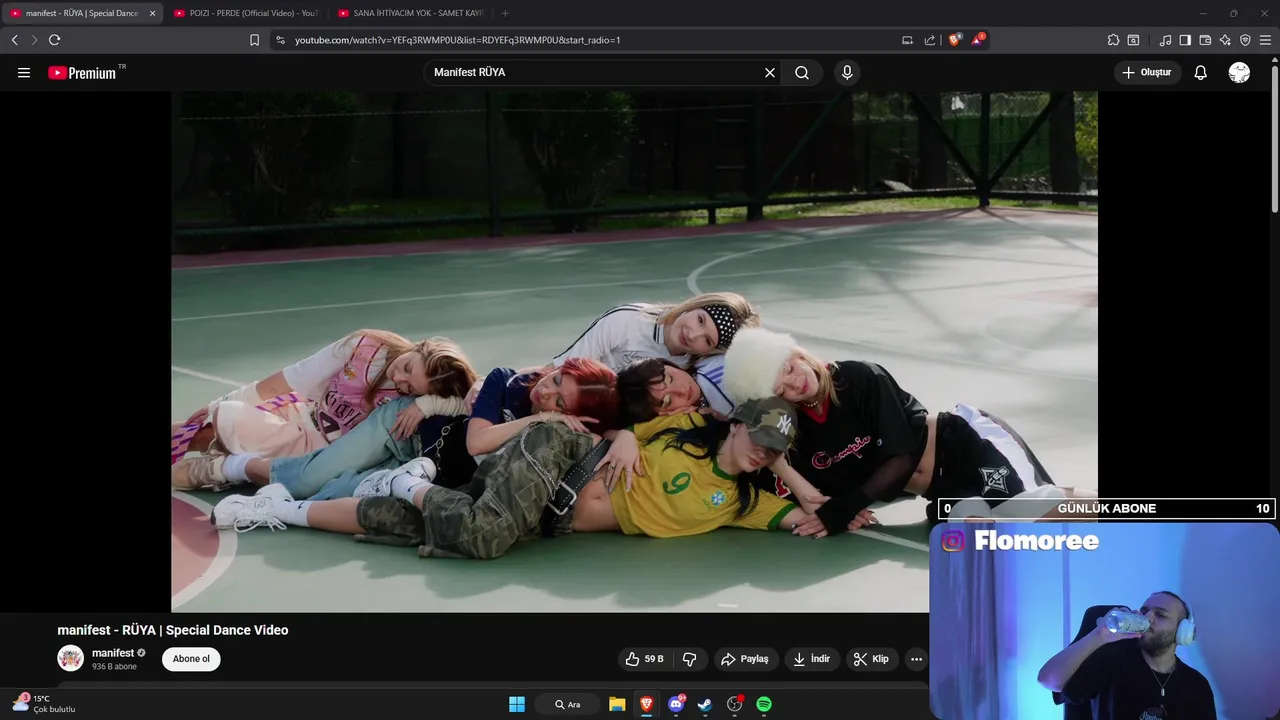The image size is (1280, 720).
Task: Open tab search icon next to extensions
Action: (1133, 40)
